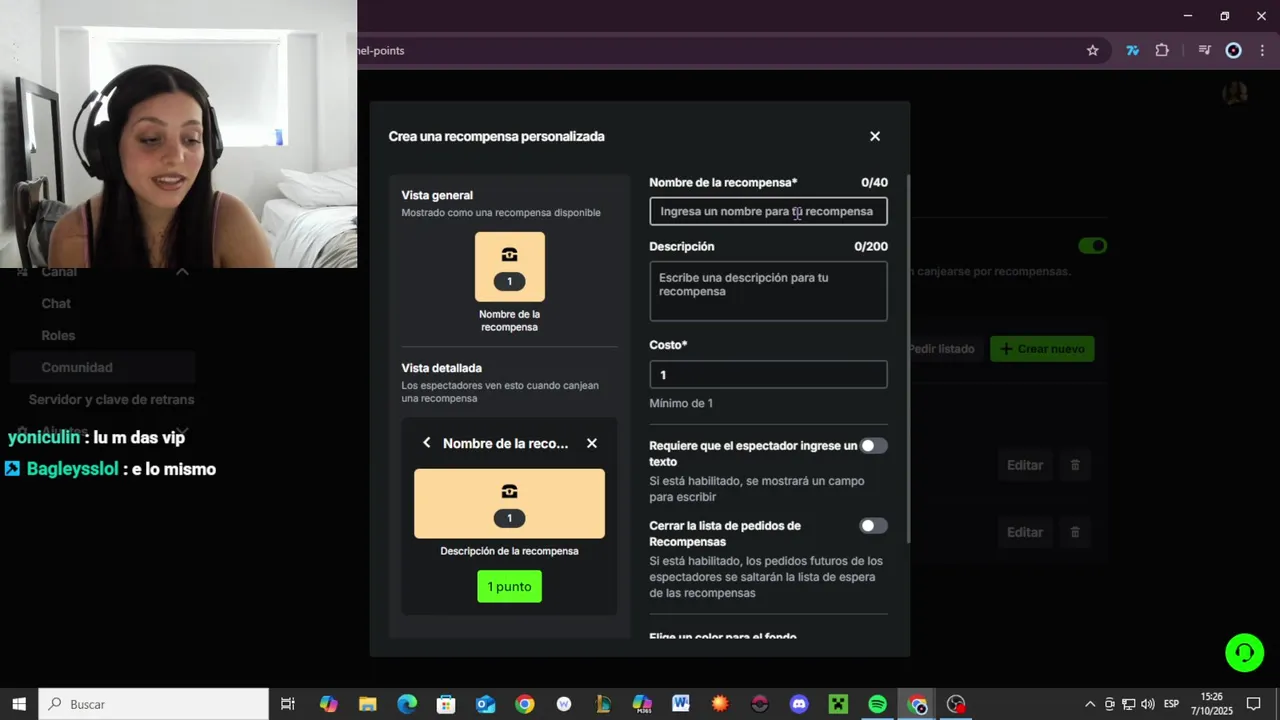Show hidden system tray icons
1280x720 pixels.
click(x=1090, y=704)
